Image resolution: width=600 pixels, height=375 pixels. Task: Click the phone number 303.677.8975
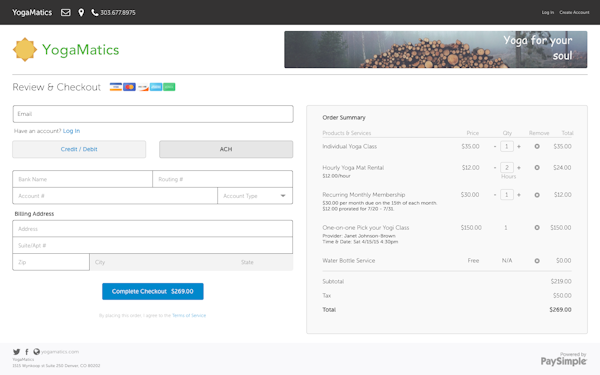pyautogui.click(x=117, y=13)
